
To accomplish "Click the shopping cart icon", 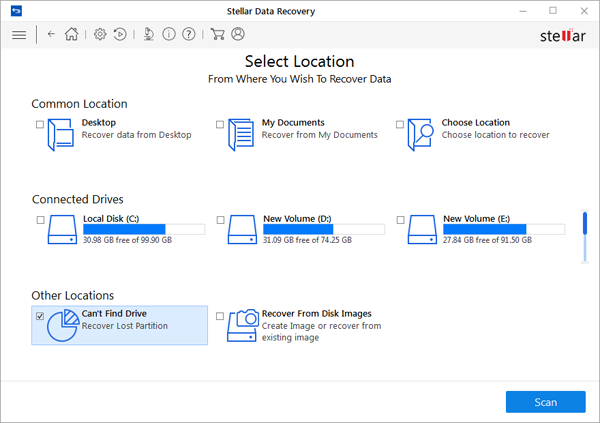I will pyautogui.click(x=217, y=34).
